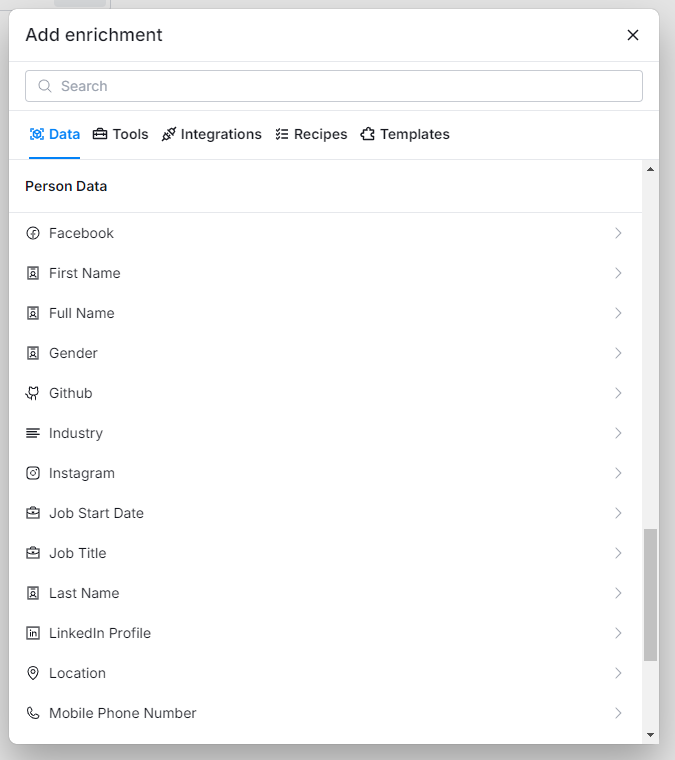Screen dimensions: 675x760
Task: Expand the Job Start Date row chevron
Action: (618, 513)
